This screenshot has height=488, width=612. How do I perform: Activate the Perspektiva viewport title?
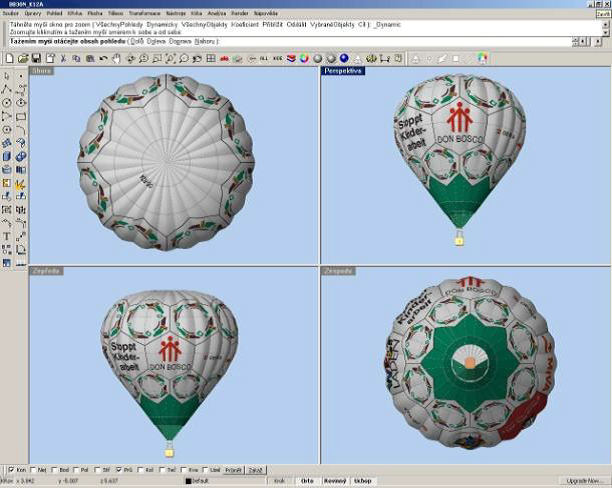click(343, 71)
